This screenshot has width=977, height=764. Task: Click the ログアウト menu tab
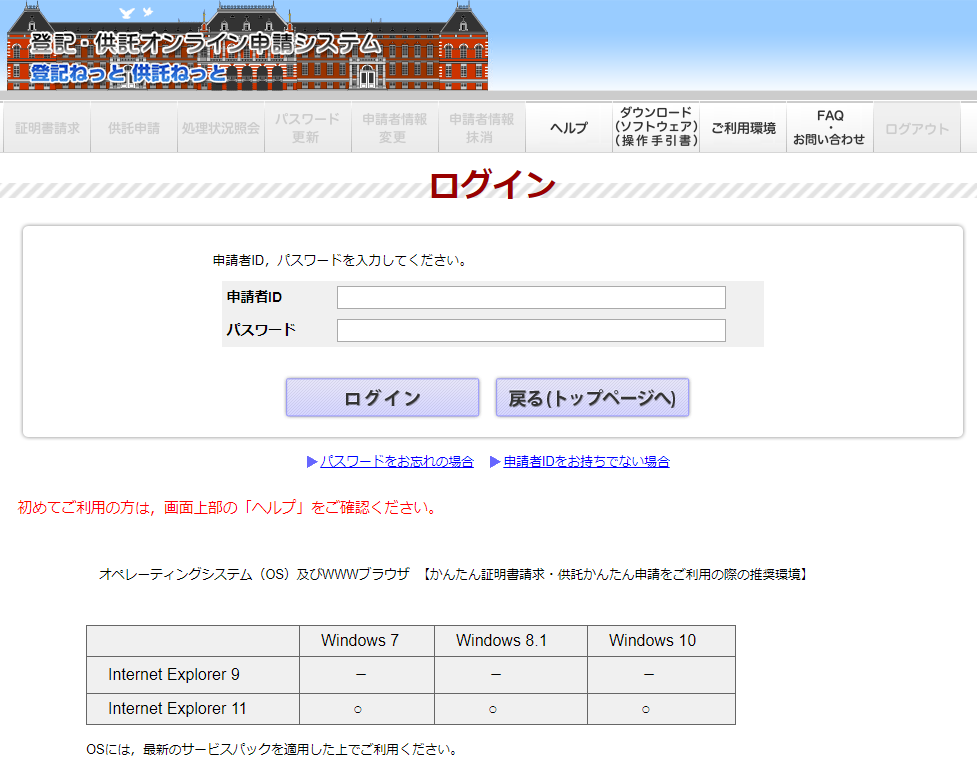pyautogui.click(x=917, y=128)
